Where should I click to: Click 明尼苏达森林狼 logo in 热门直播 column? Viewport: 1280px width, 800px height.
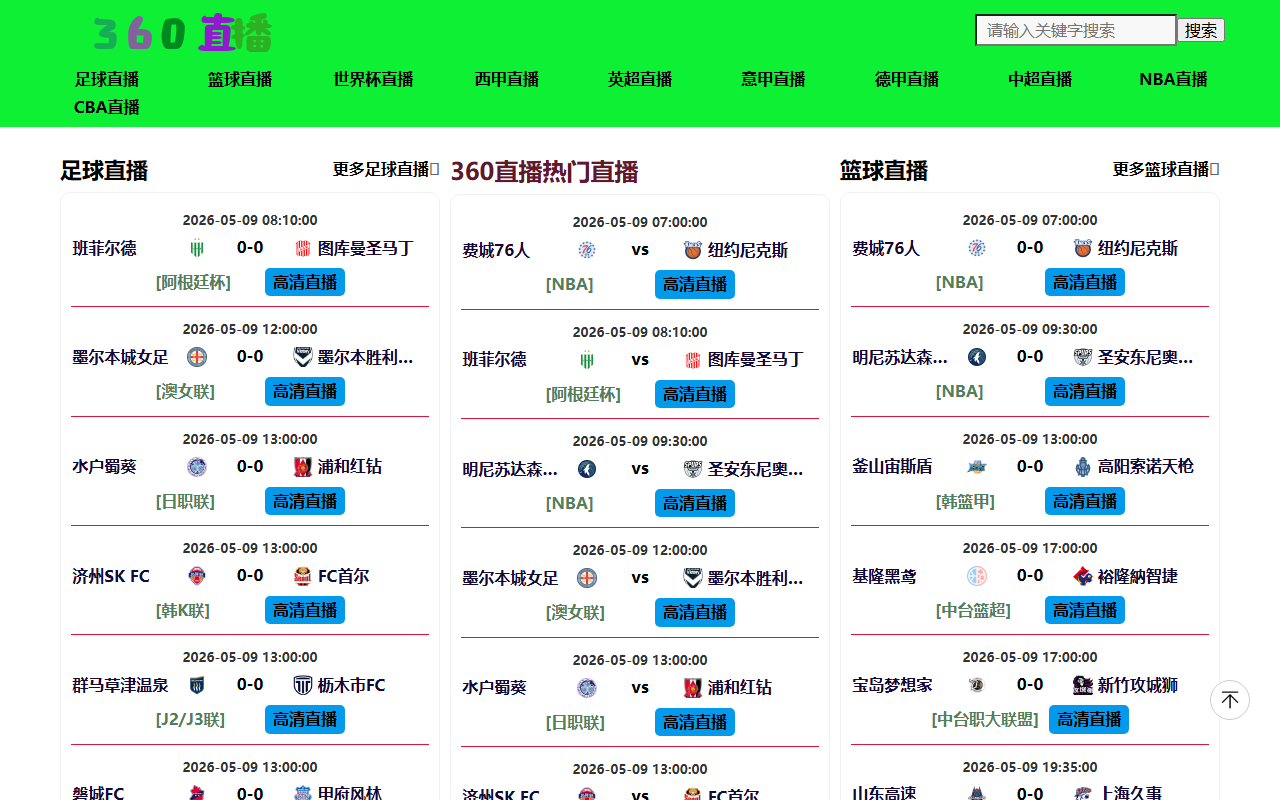(587, 469)
